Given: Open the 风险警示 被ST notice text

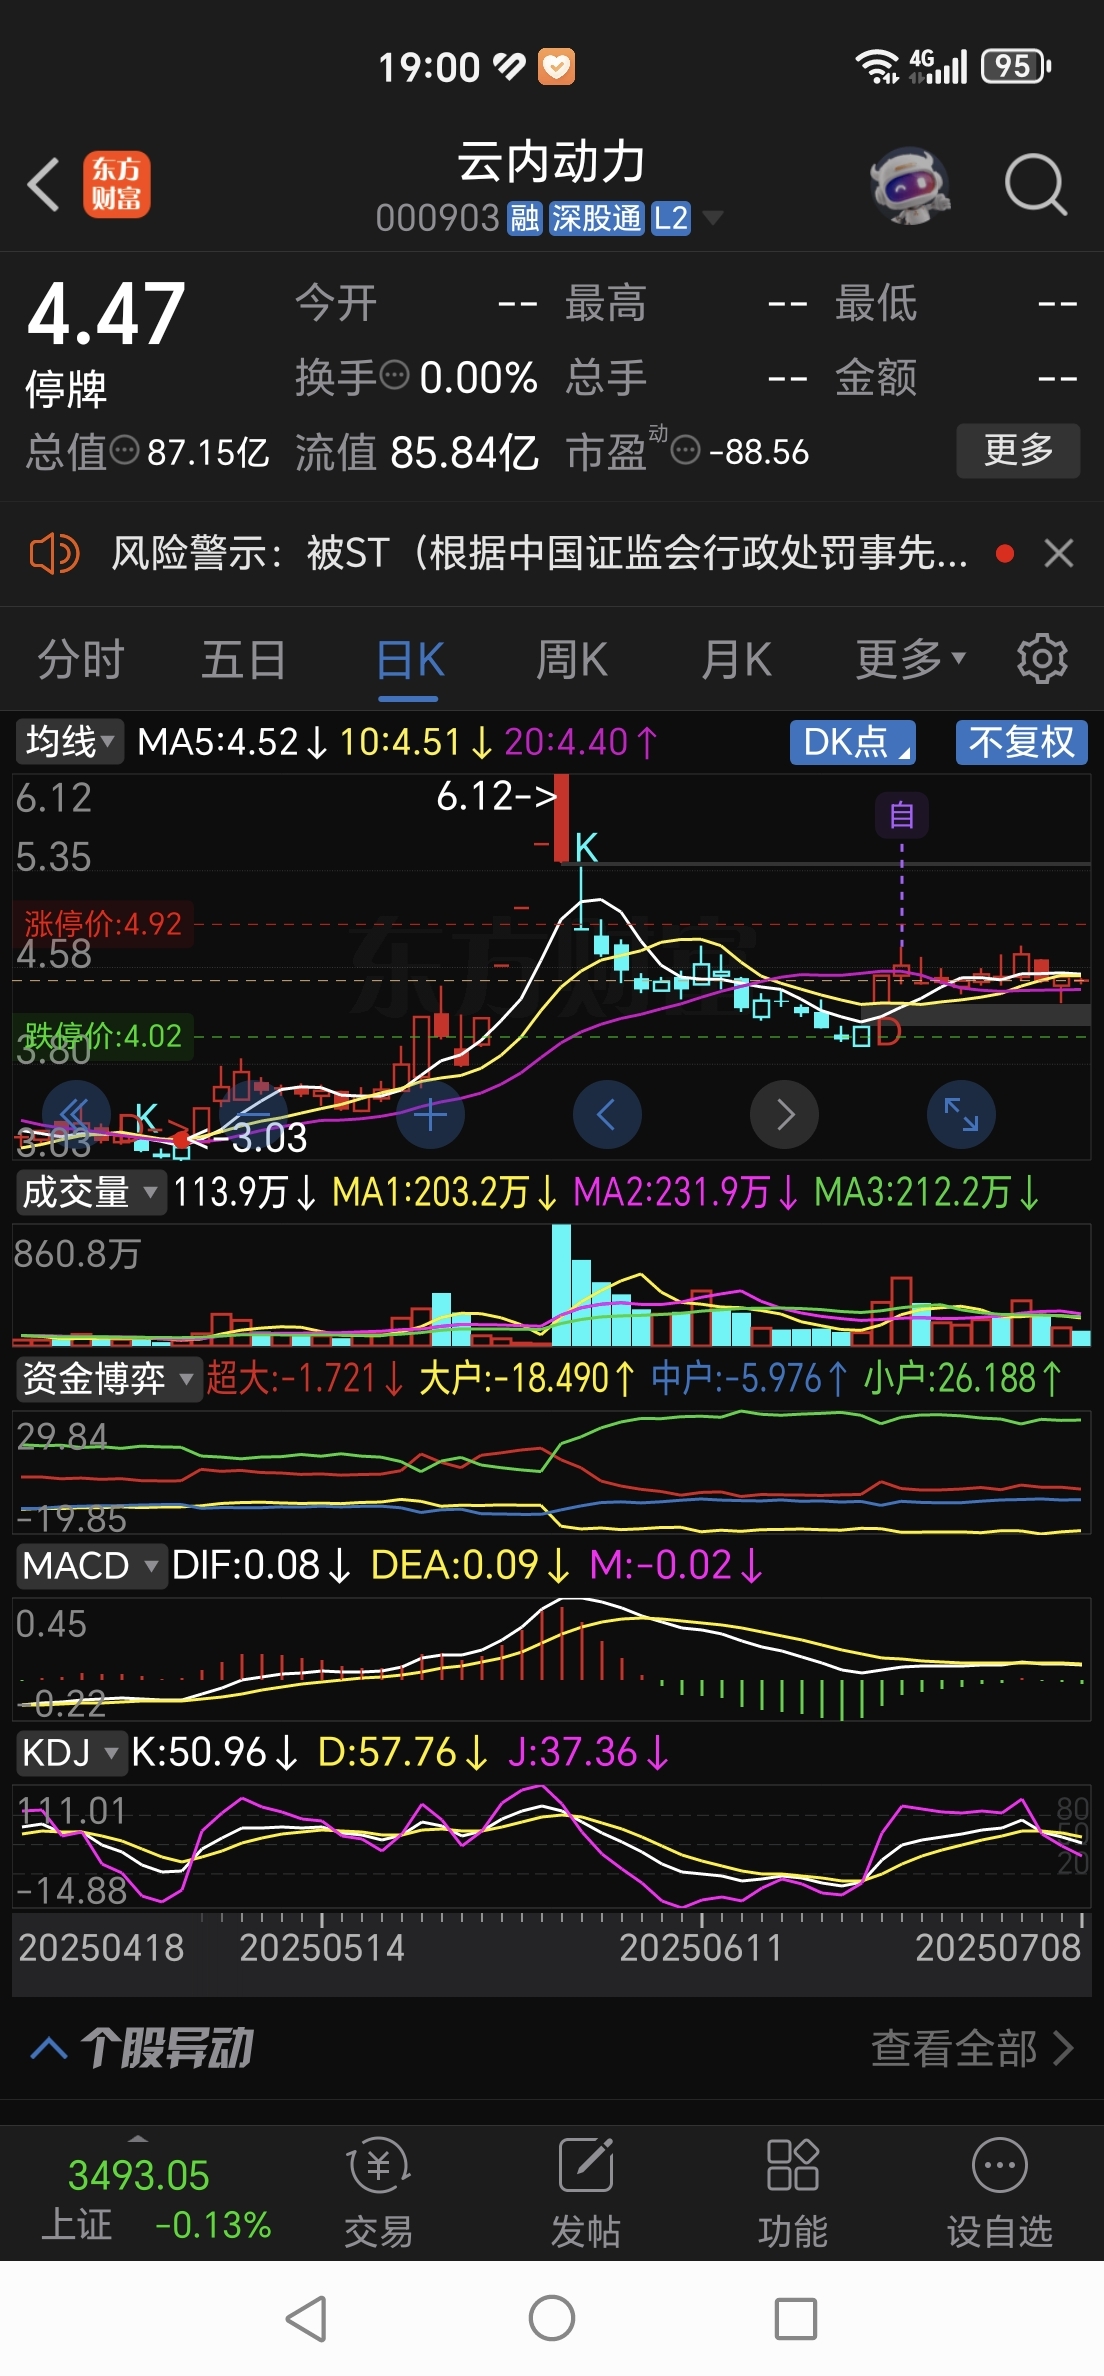Looking at the screenshot, I should click(539, 553).
